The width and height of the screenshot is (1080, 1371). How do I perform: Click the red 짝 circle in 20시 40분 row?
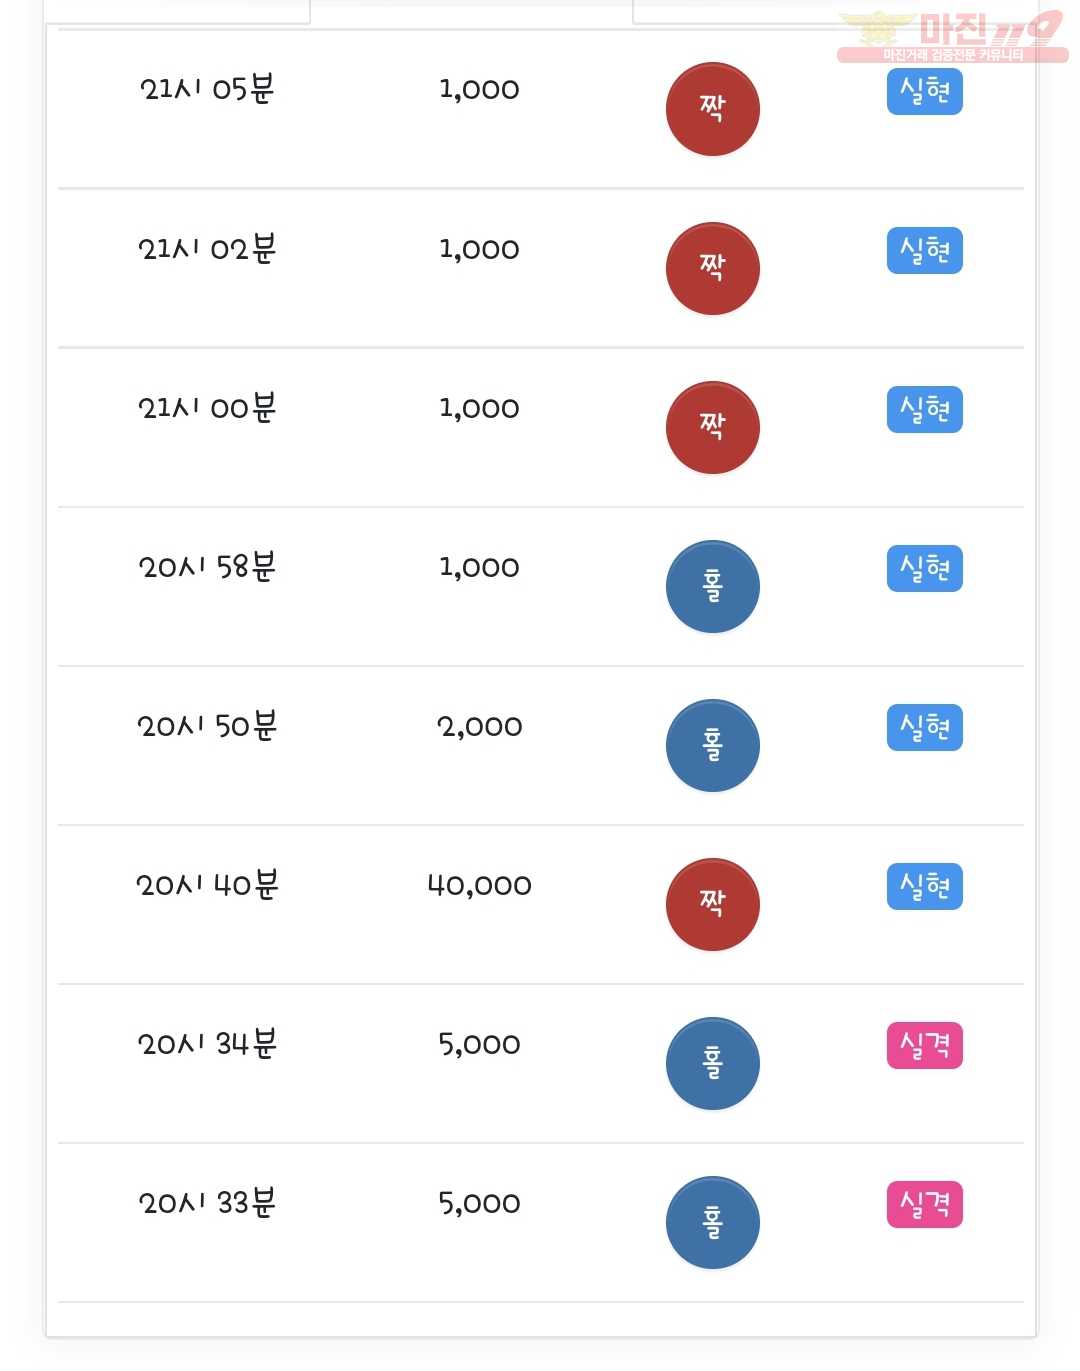tap(712, 904)
